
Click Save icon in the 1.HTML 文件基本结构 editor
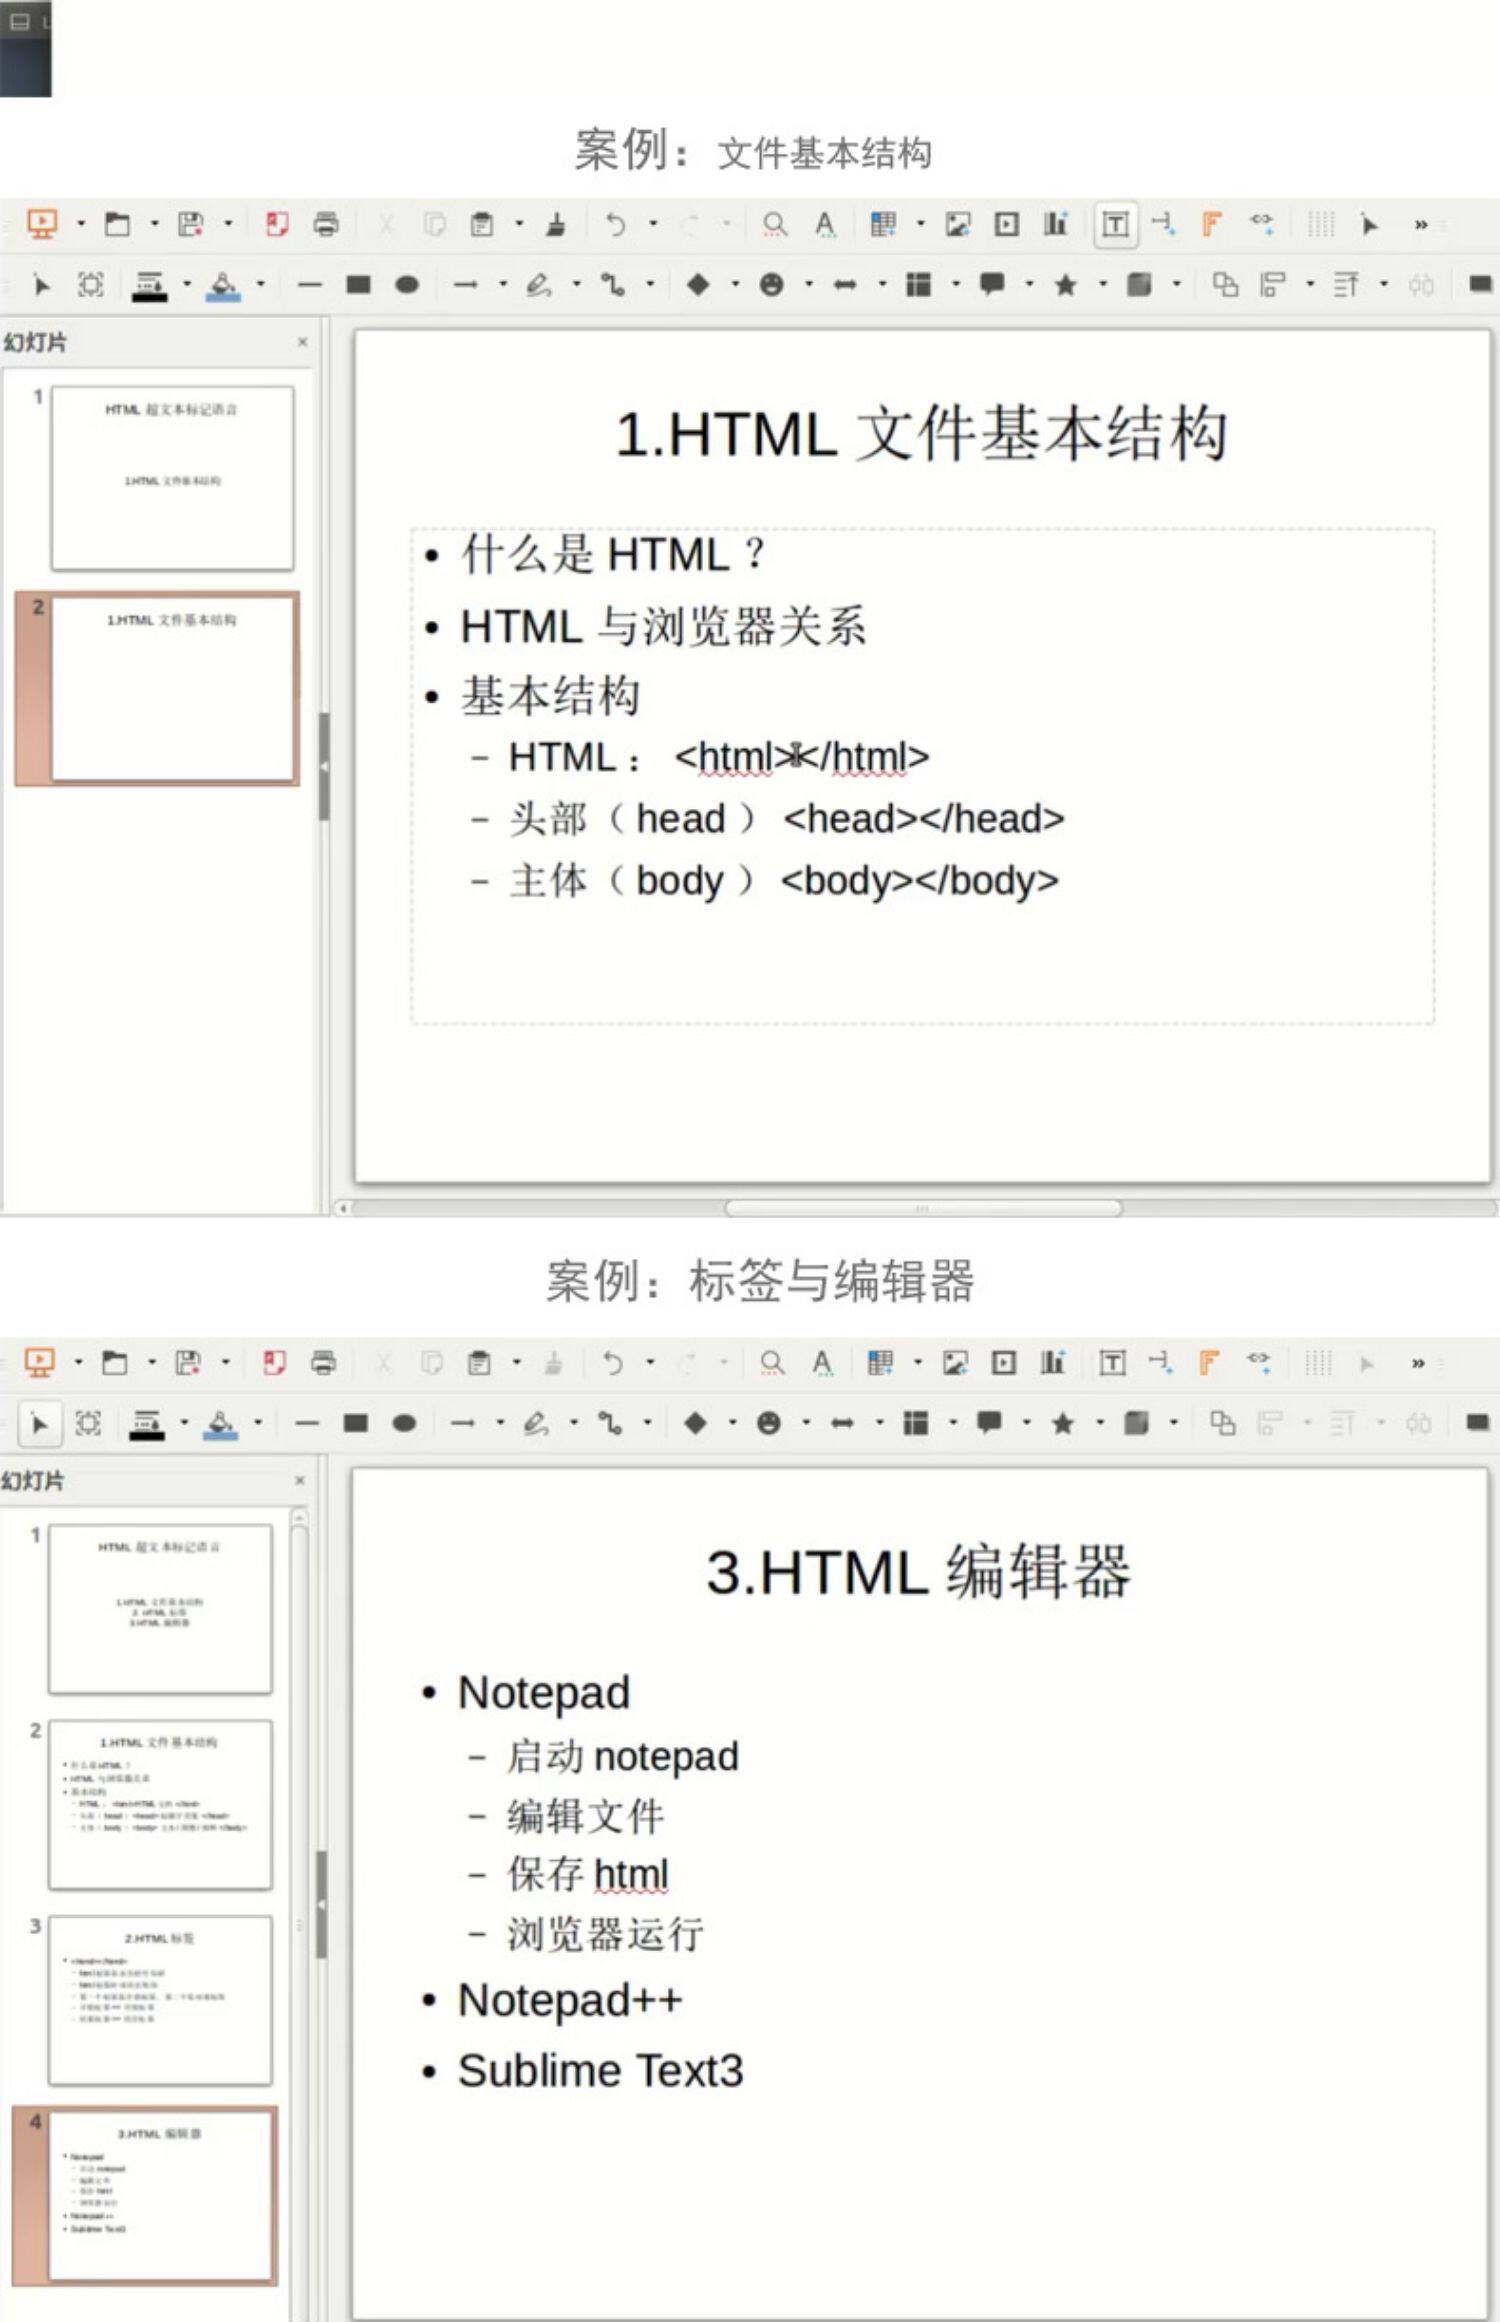click(x=190, y=224)
